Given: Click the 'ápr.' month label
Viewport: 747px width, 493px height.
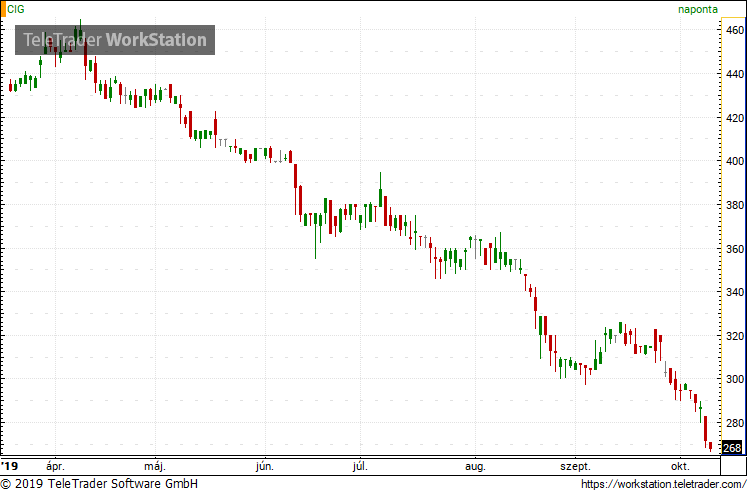Looking at the screenshot, I should point(55,466).
